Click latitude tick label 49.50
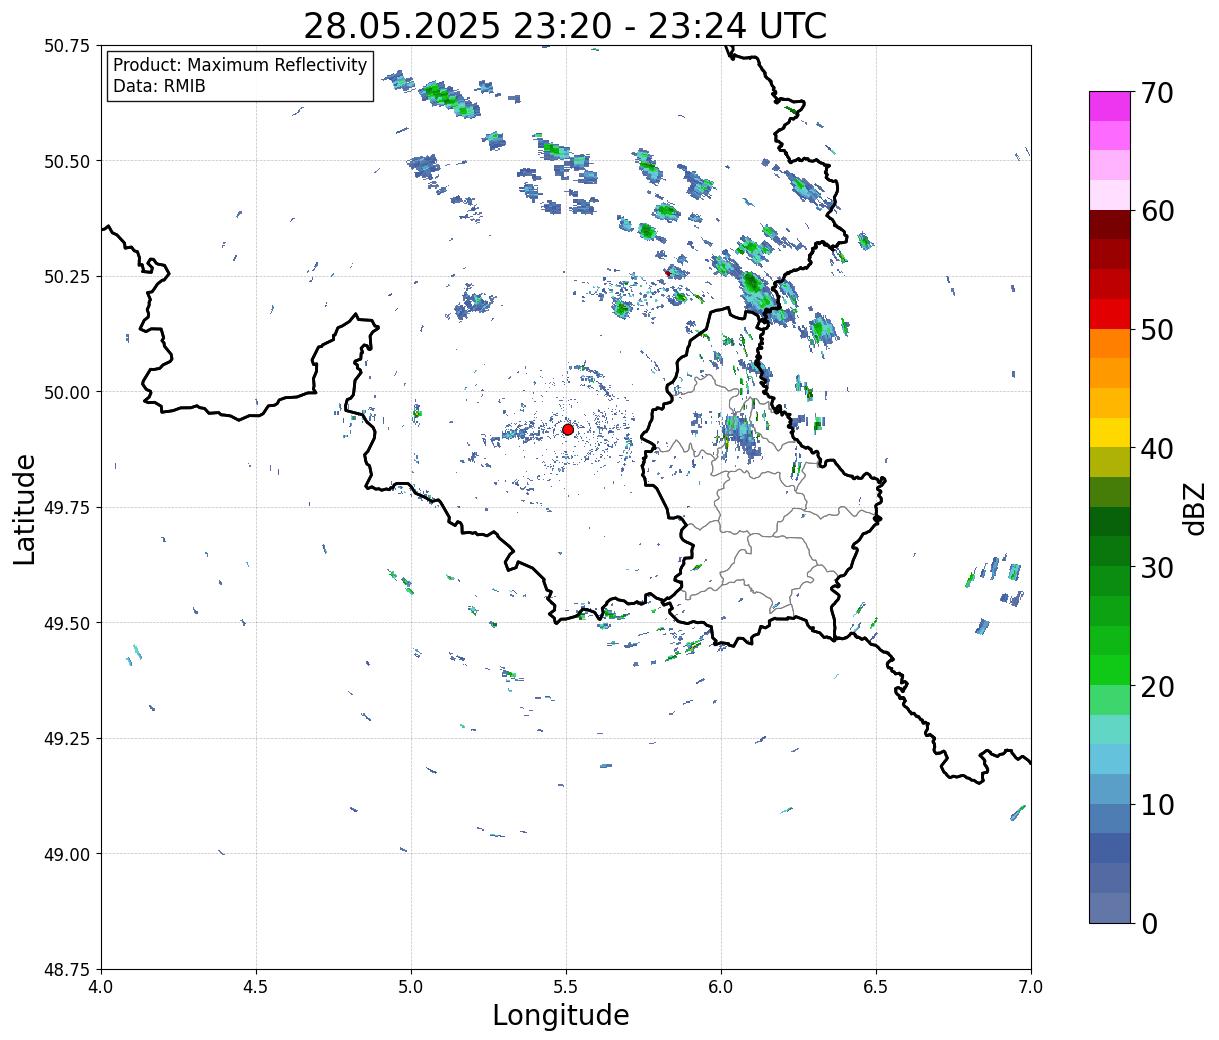The image size is (1219, 1040). point(67,623)
